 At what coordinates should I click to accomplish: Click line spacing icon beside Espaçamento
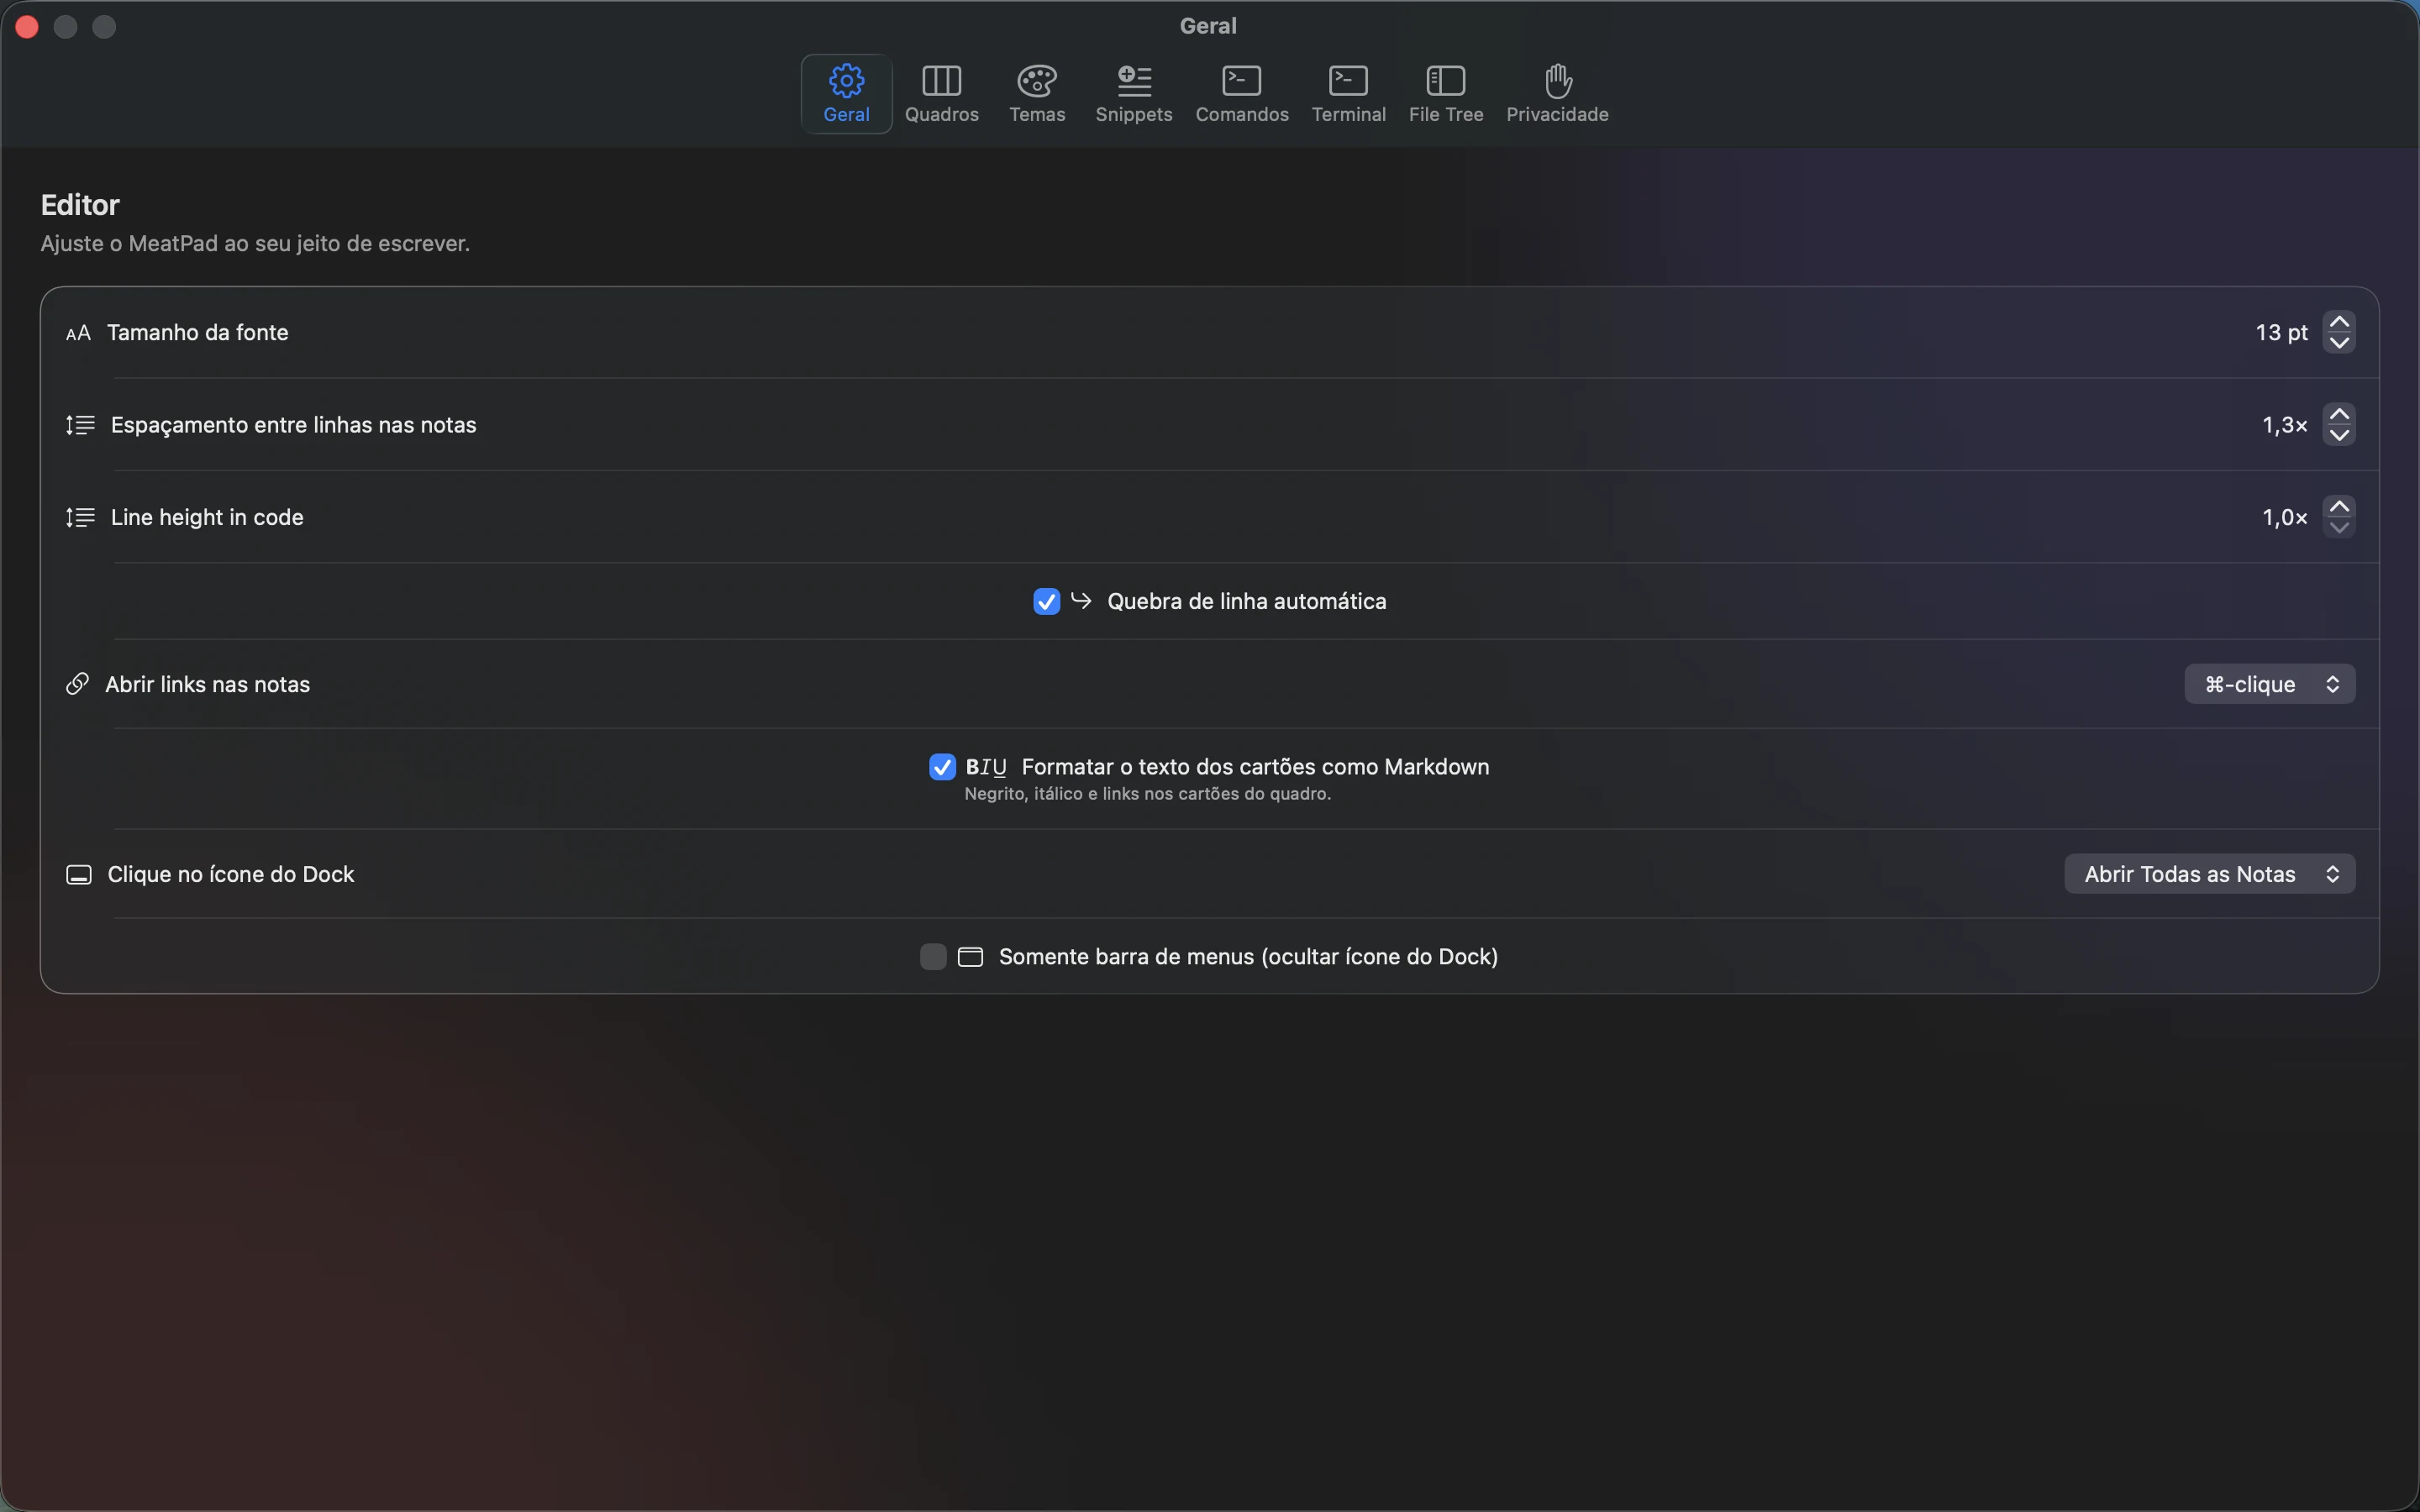[x=80, y=425]
